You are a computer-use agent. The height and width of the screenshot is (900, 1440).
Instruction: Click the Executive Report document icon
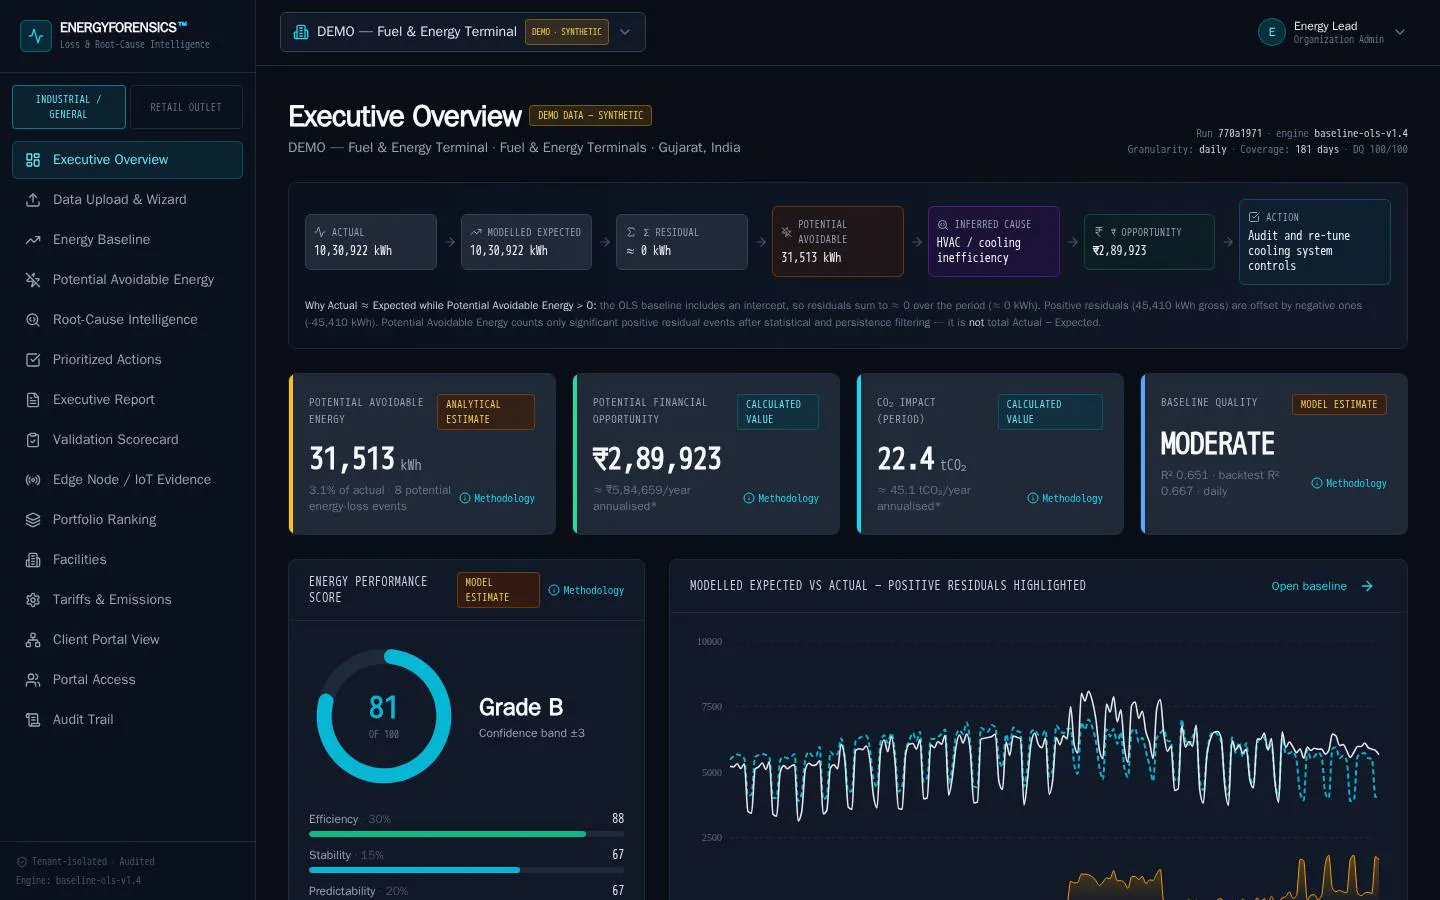[x=33, y=400]
